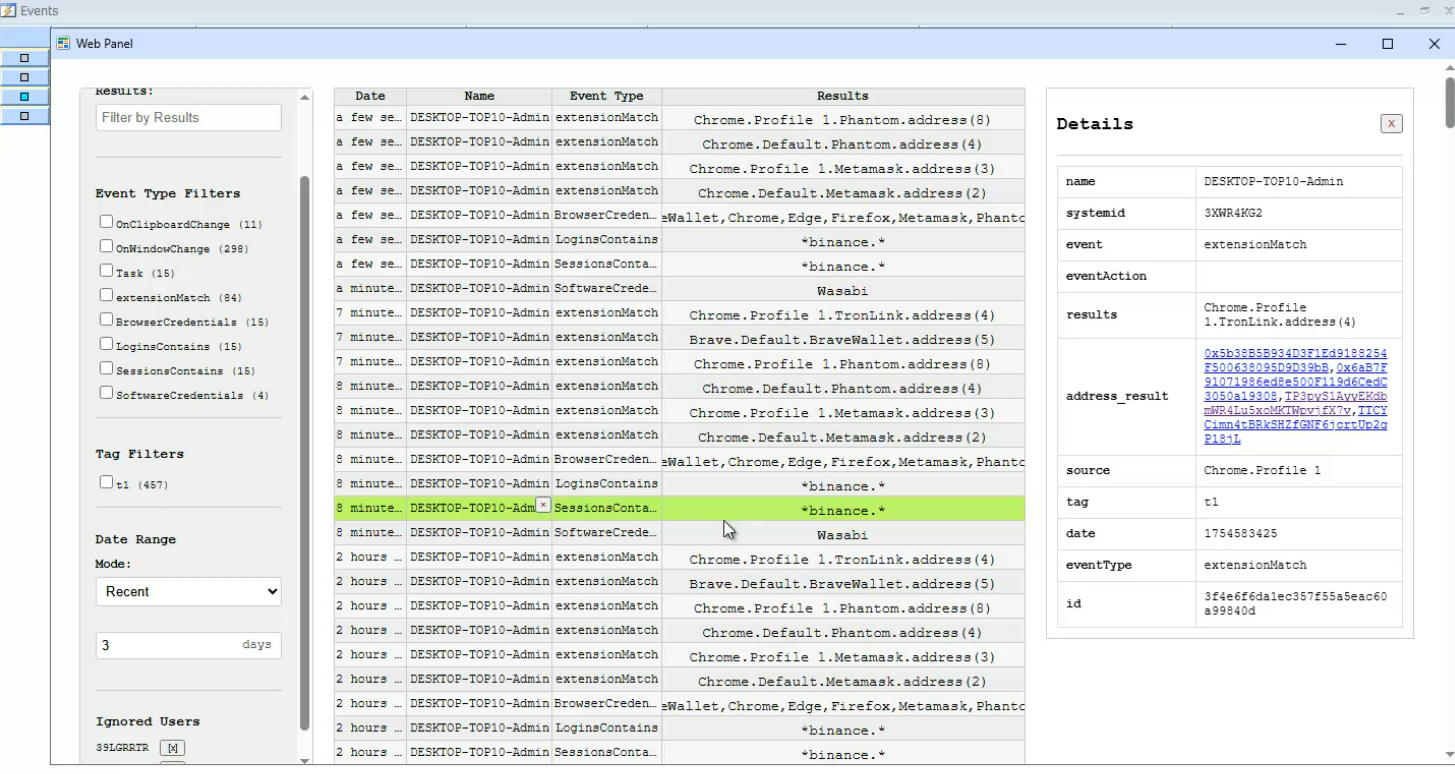Click the days number input showing 3
Viewport: 1455px width, 774px height.
pyautogui.click(x=188, y=645)
